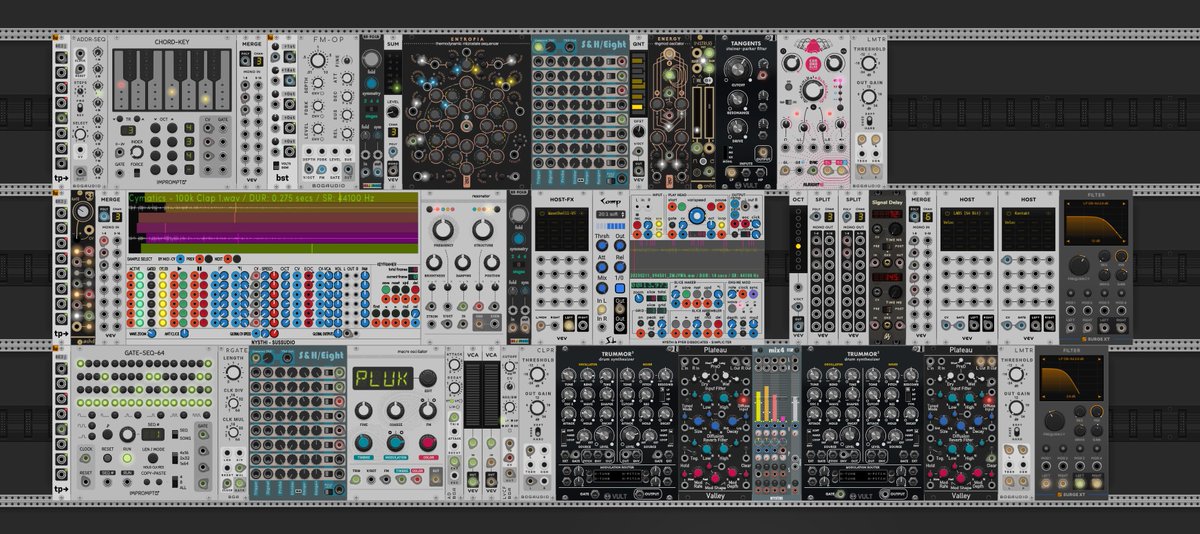Toggle the GATE-SEQ-64 RUN button
This screenshot has width=1200, height=534.
pyautogui.click(x=127, y=458)
